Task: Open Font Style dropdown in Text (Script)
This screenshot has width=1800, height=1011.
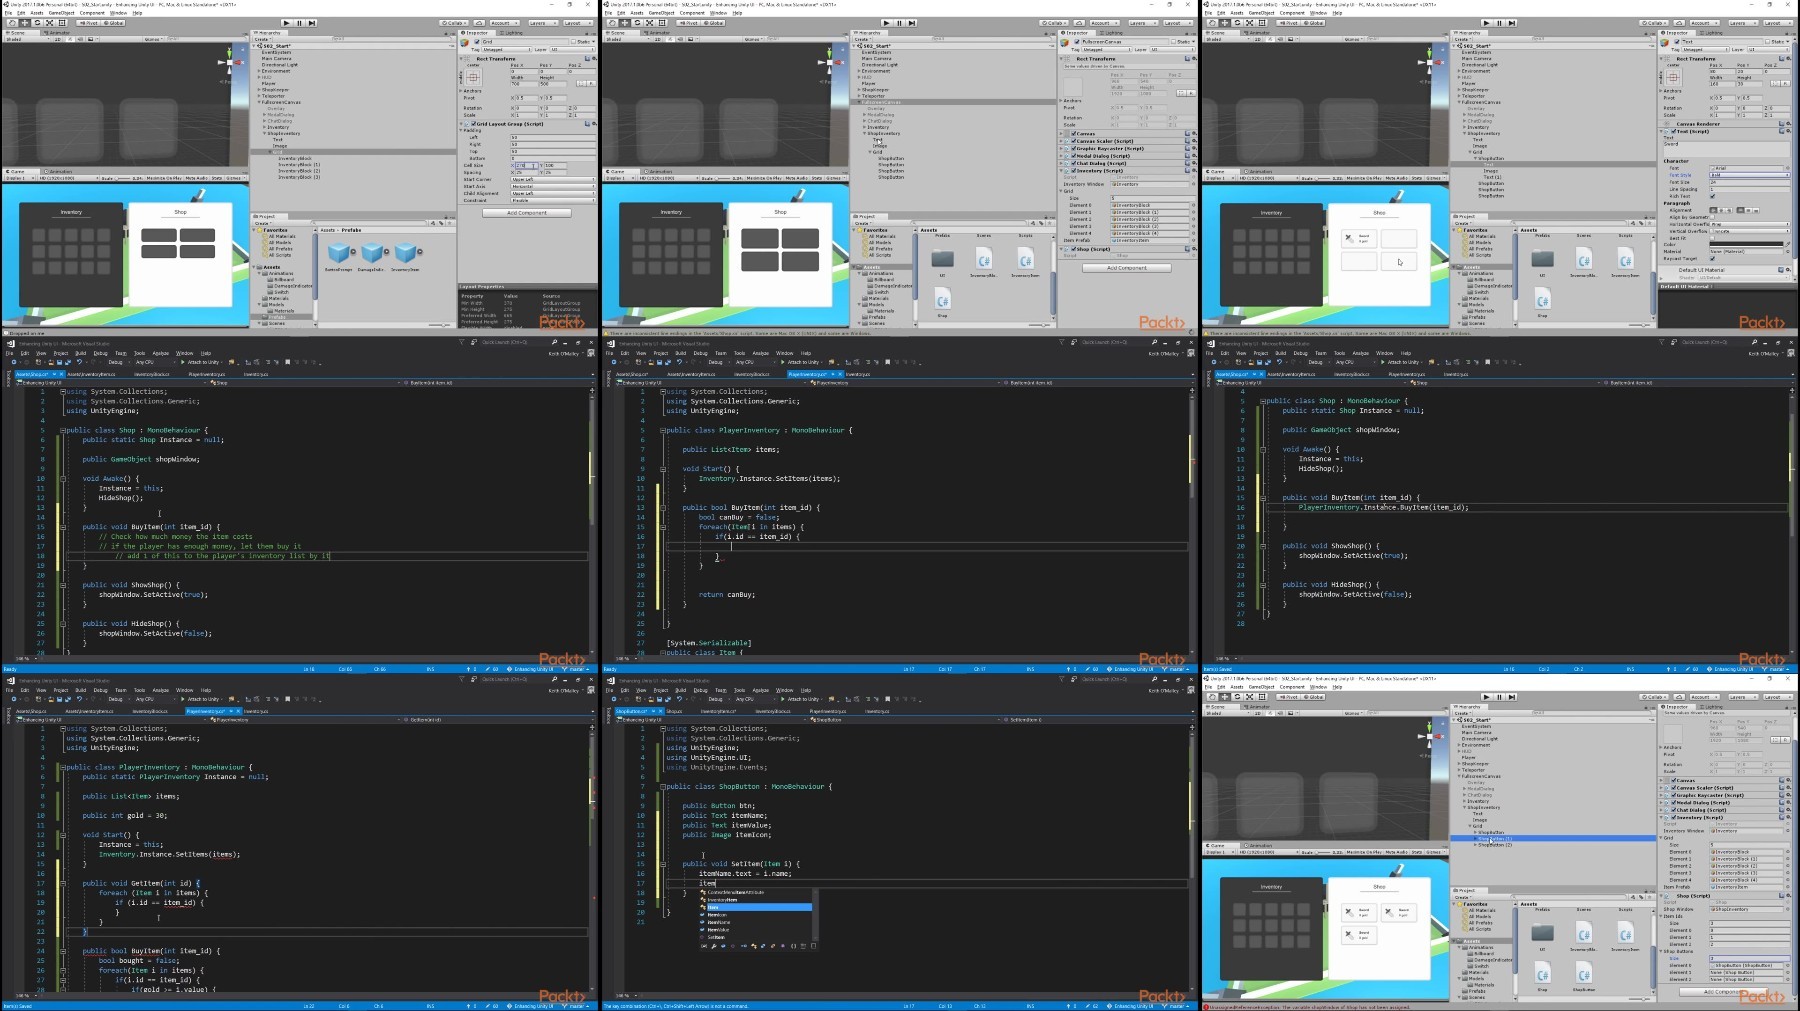Action: 1750,175
